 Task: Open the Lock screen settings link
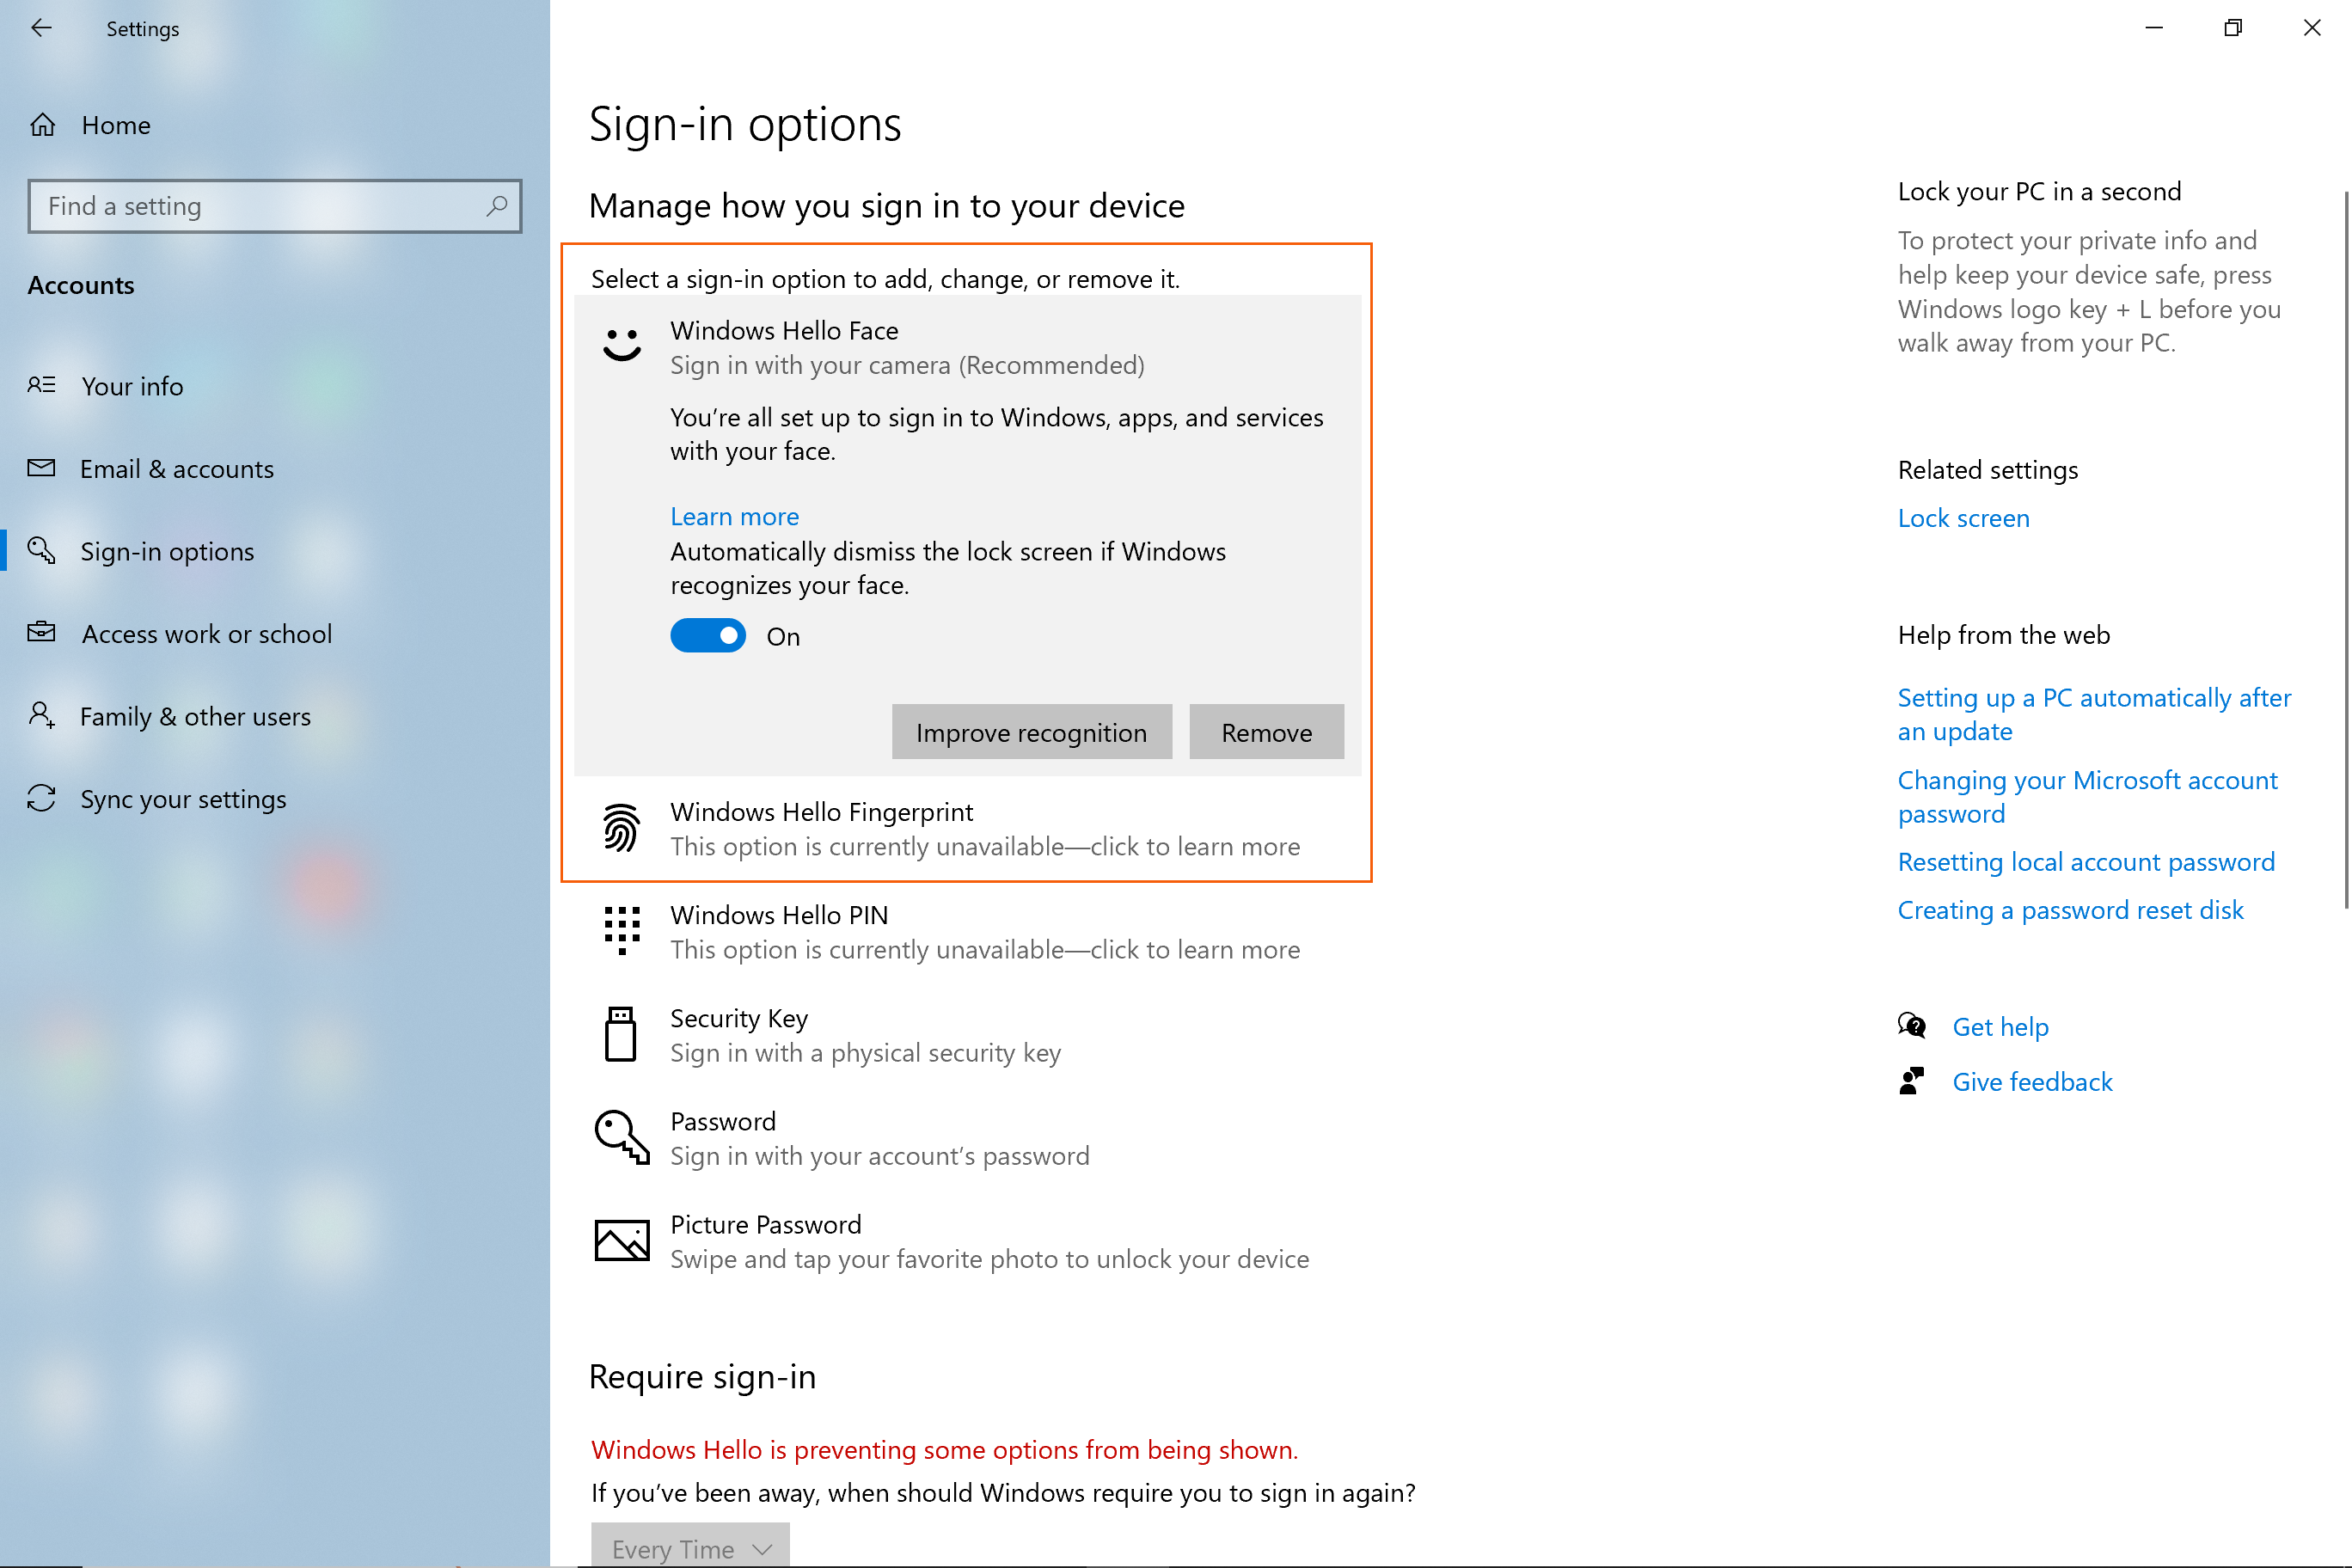[x=1962, y=518]
